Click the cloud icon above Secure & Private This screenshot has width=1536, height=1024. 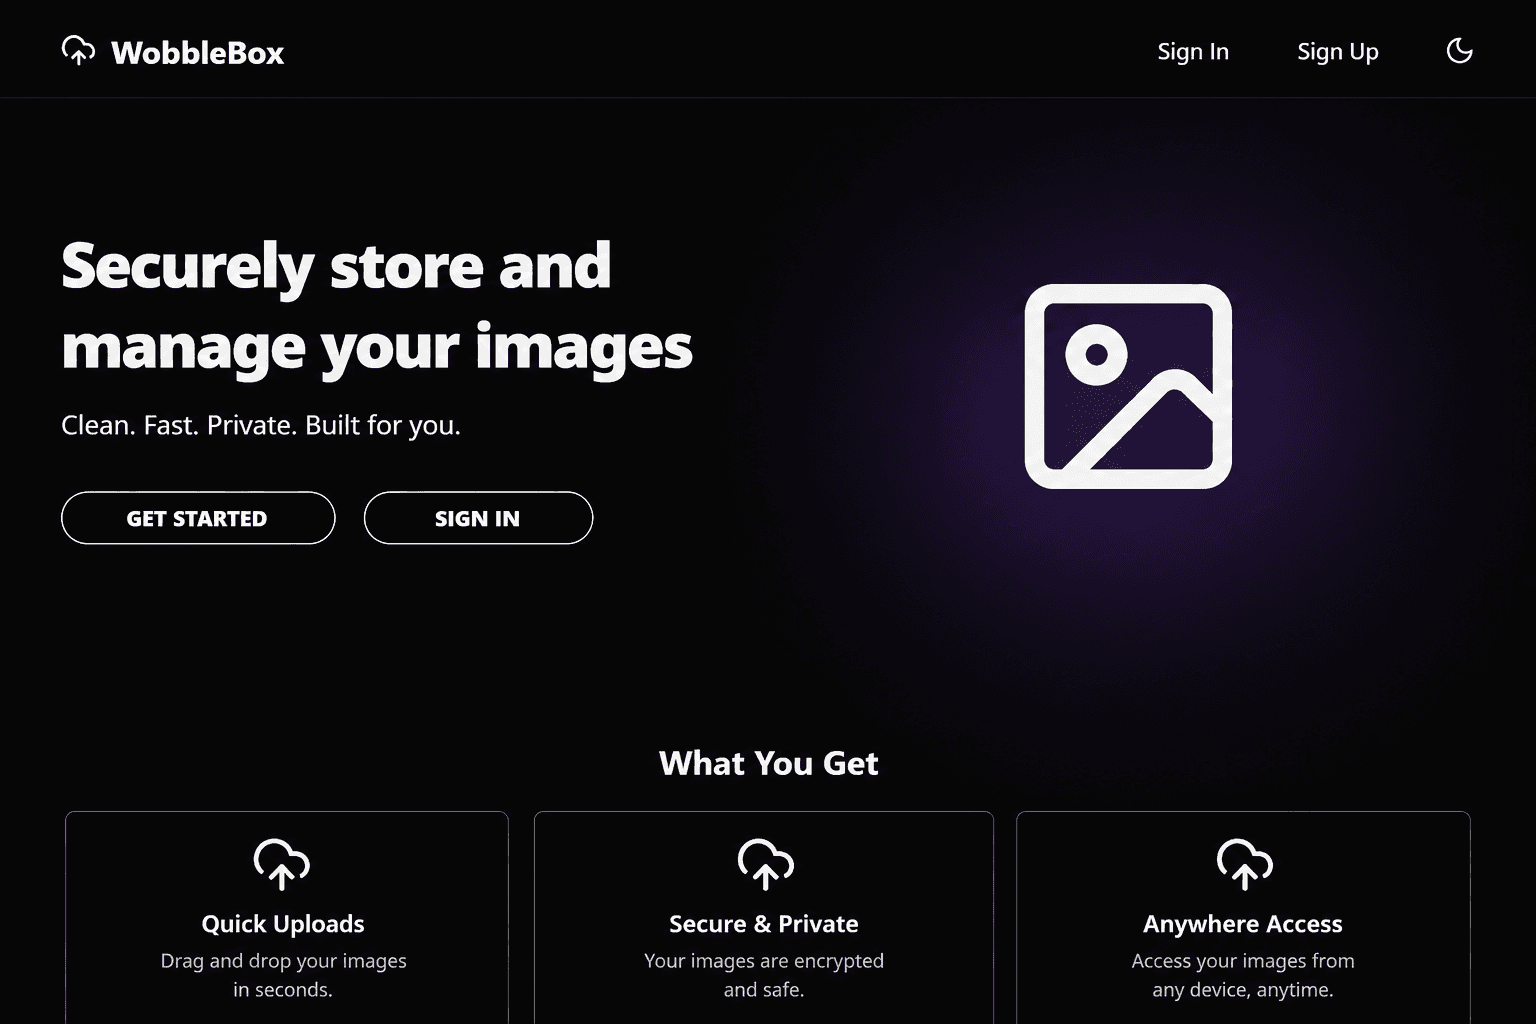coord(765,864)
